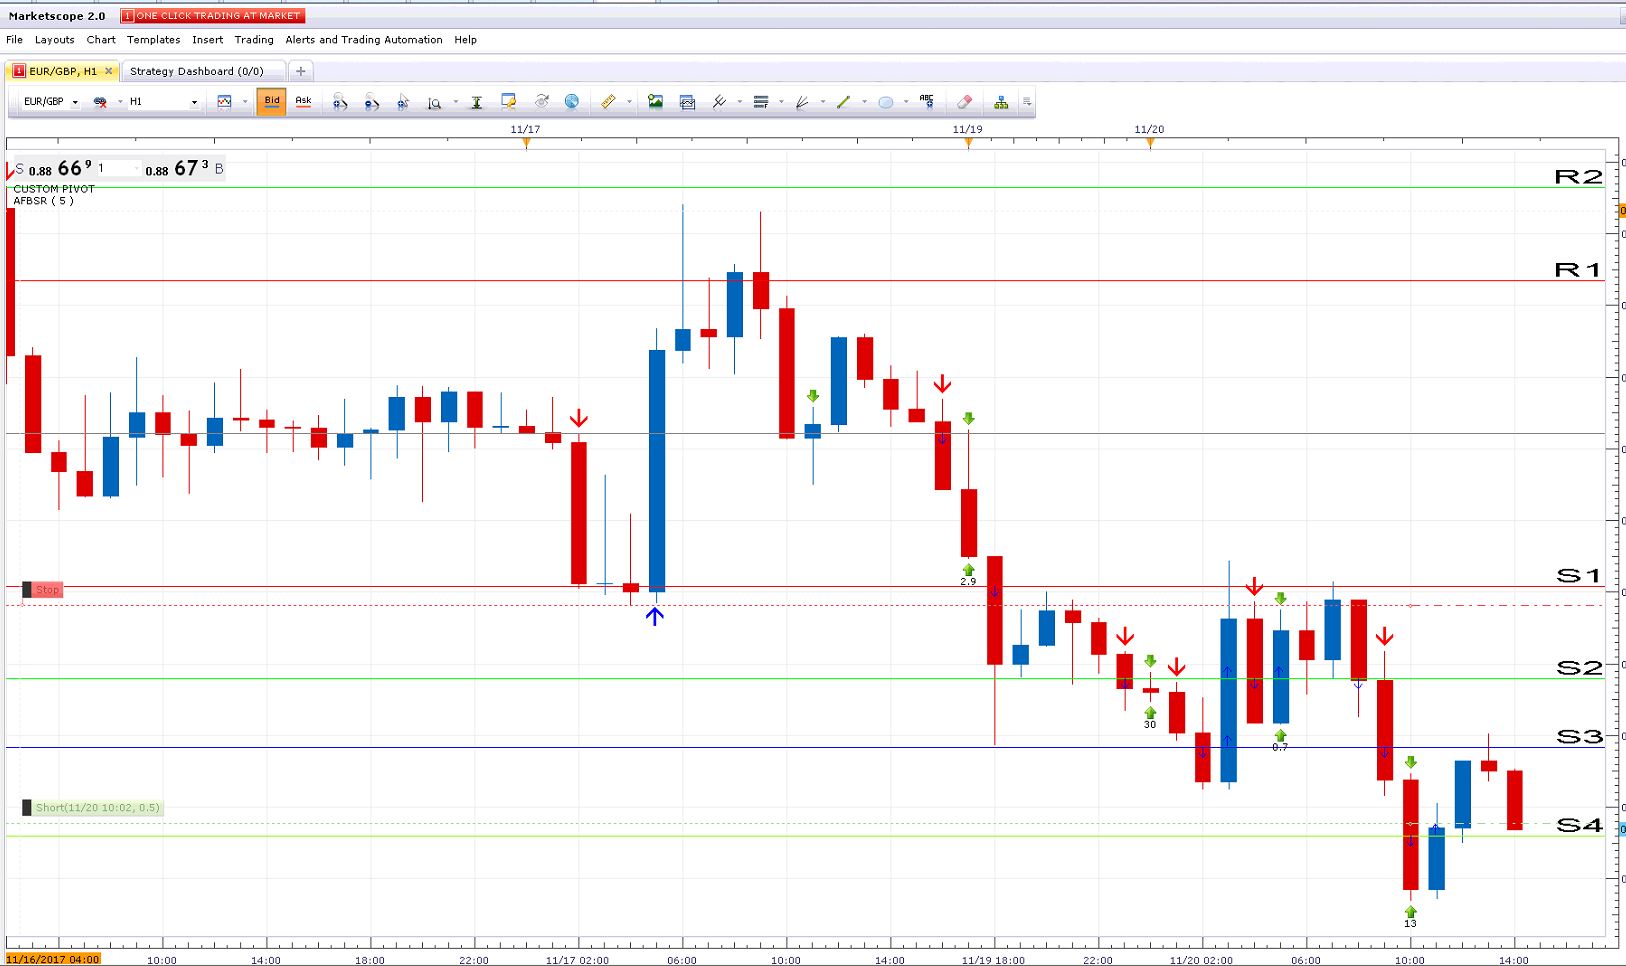Image resolution: width=1626 pixels, height=966 pixels.
Task: Click the green I-beam toolbar icon
Action: point(477,102)
